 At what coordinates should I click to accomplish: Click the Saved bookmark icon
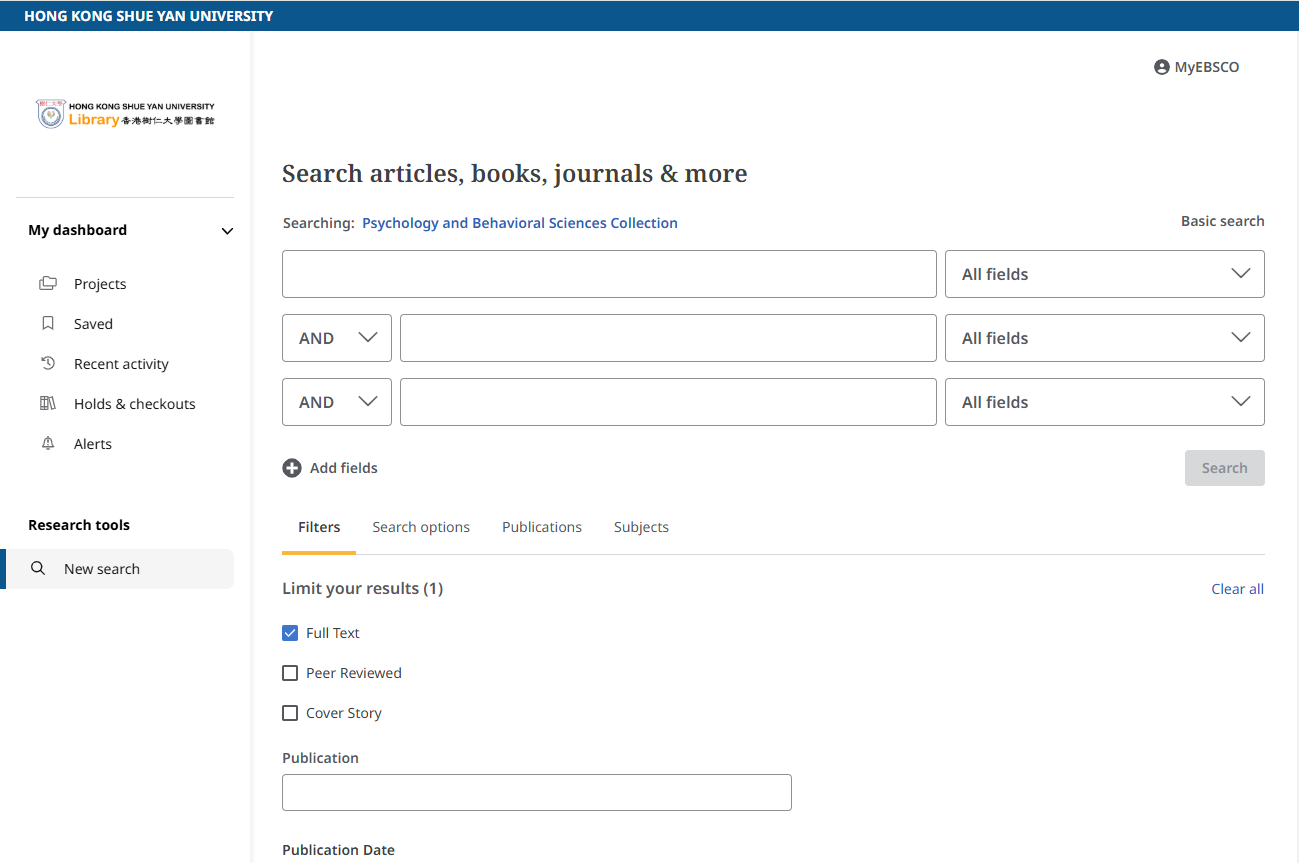tap(48, 324)
